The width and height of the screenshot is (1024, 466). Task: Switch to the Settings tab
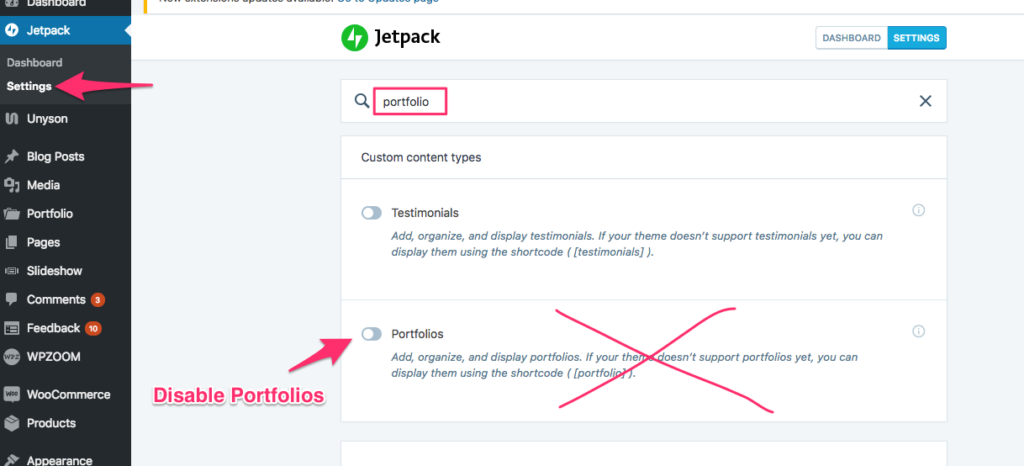(916, 38)
